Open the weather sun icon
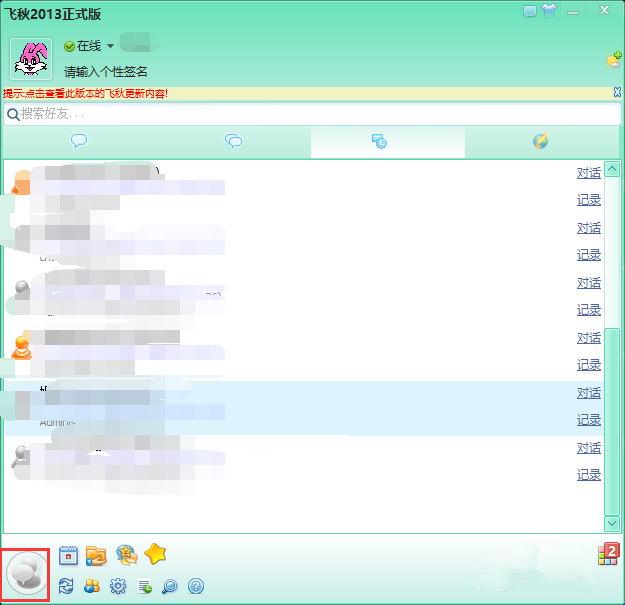This screenshot has width=625, height=605. coord(613,60)
